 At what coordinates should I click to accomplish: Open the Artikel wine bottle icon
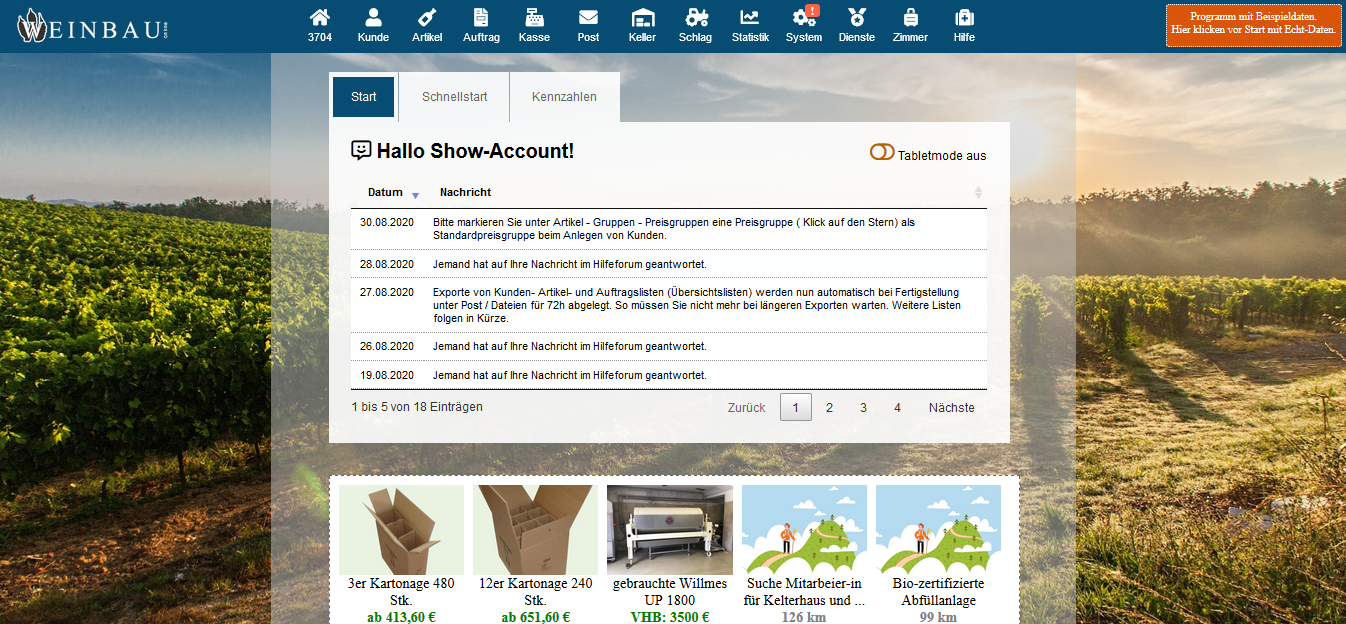[427, 18]
